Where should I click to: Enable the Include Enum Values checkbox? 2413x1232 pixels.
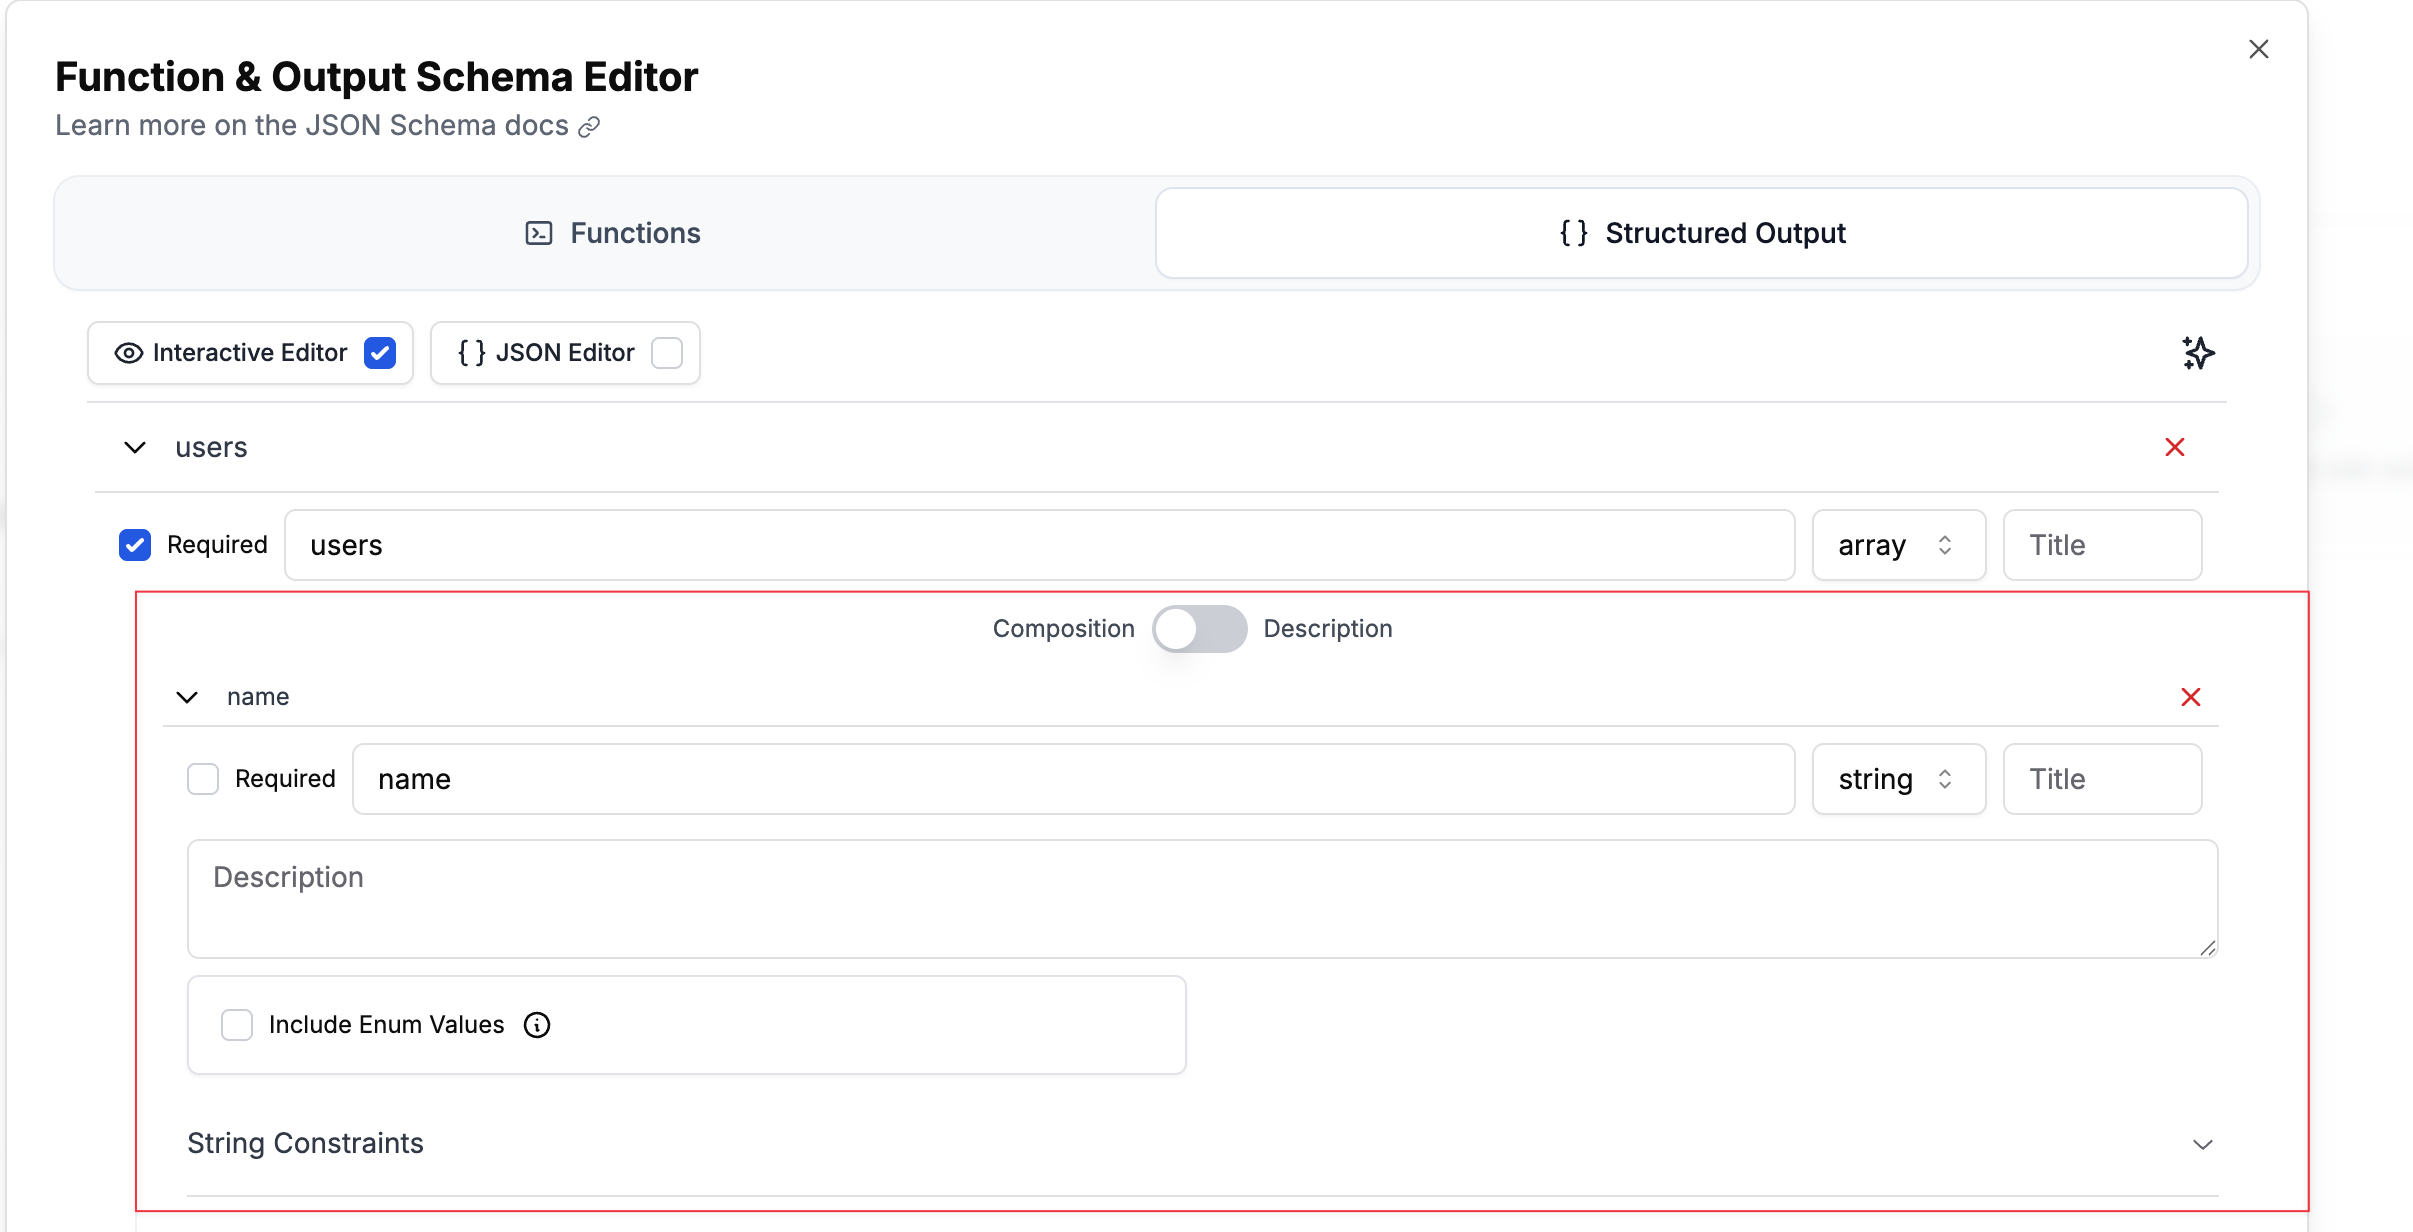237,1025
